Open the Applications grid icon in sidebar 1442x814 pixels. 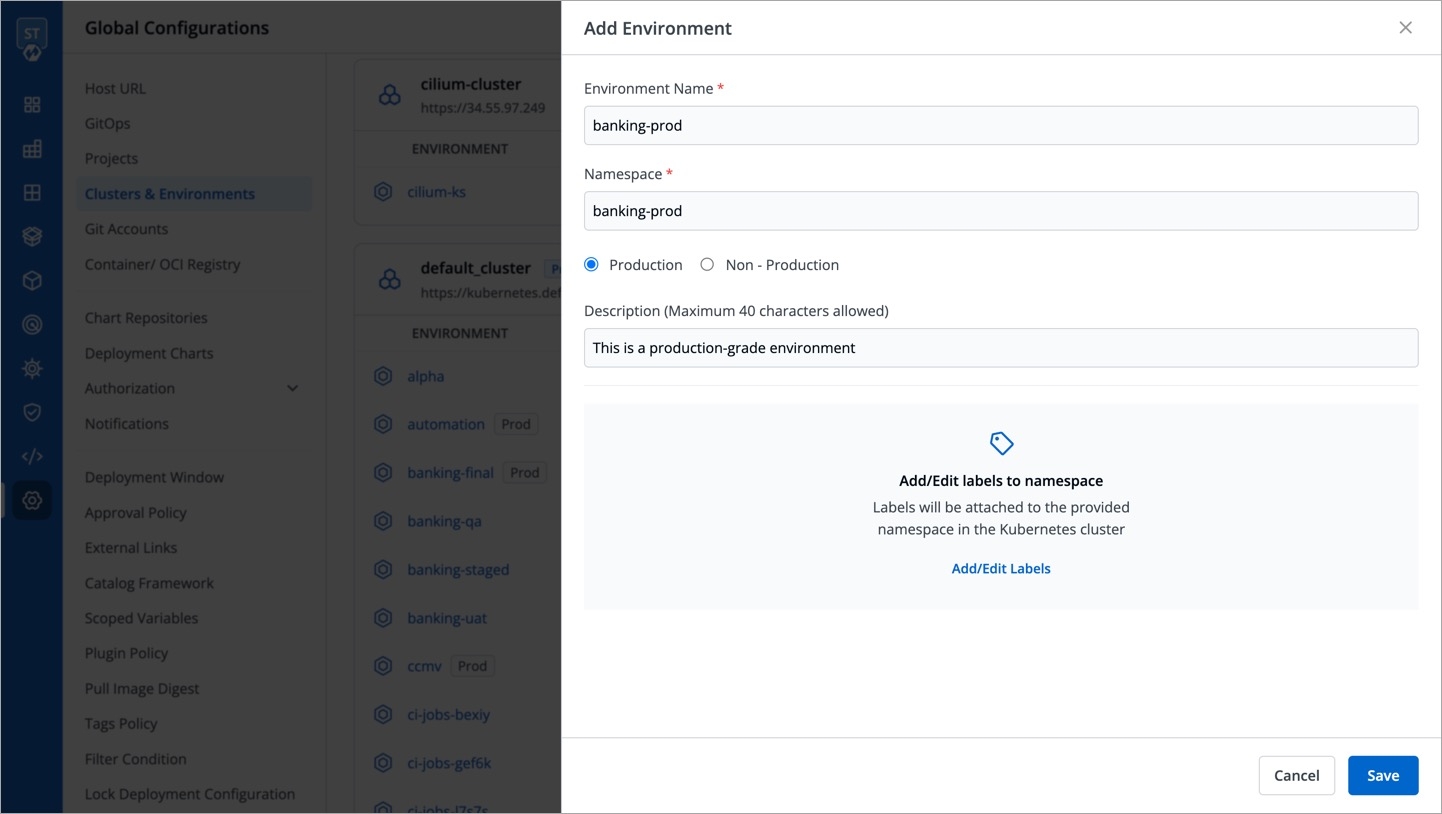pyautogui.click(x=32, y=104)
